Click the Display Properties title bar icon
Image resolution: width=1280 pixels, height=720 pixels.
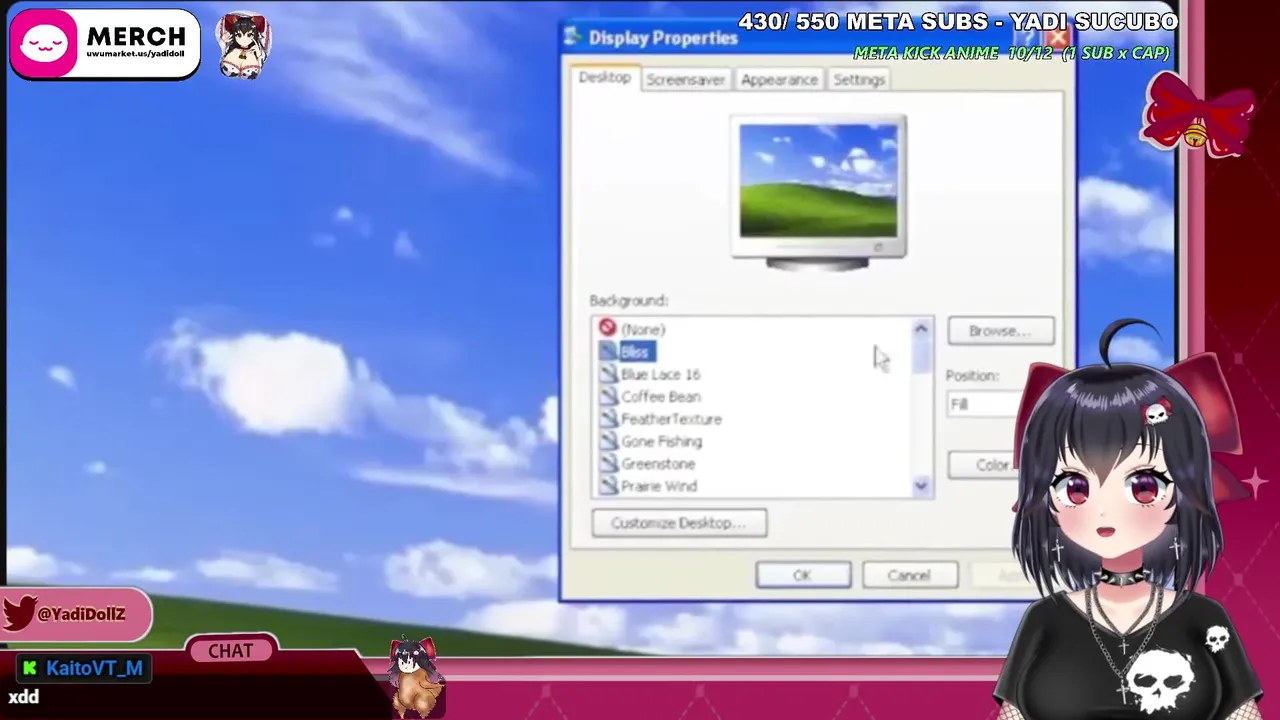(573, 37)
